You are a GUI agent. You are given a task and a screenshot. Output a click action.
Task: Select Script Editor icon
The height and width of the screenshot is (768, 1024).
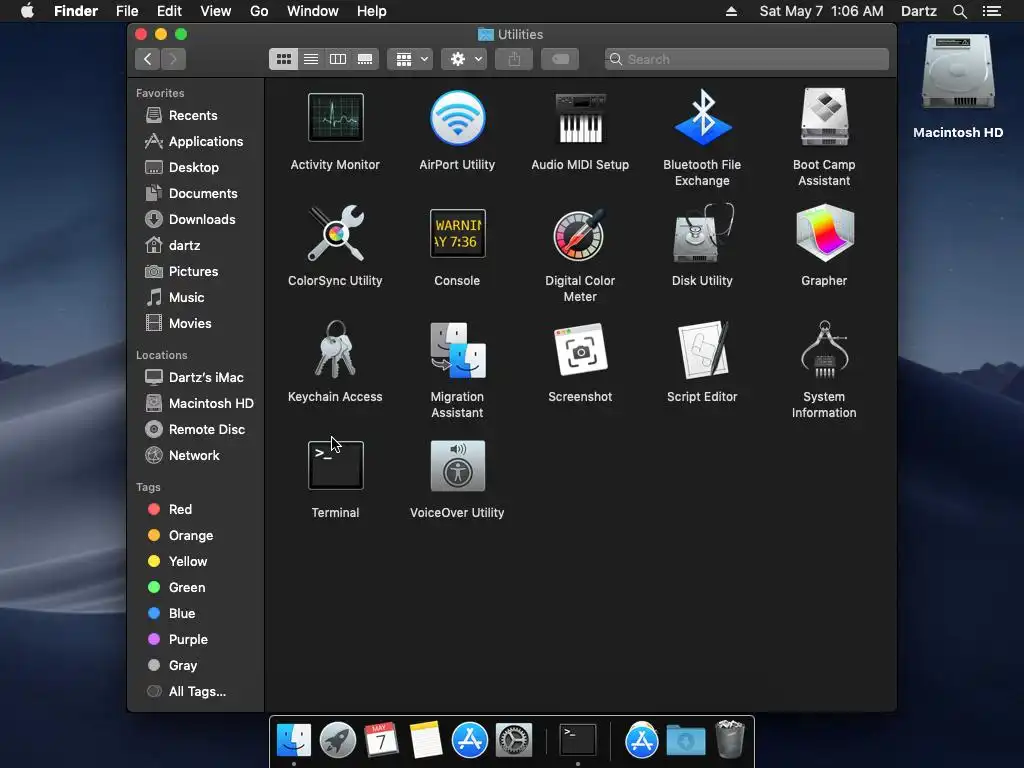(x=702, y=349)
